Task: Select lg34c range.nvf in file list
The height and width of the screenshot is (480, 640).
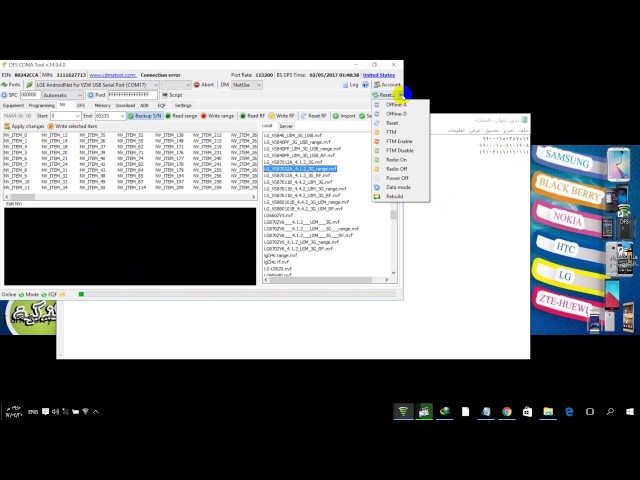Action: click(x=280, y=255)
